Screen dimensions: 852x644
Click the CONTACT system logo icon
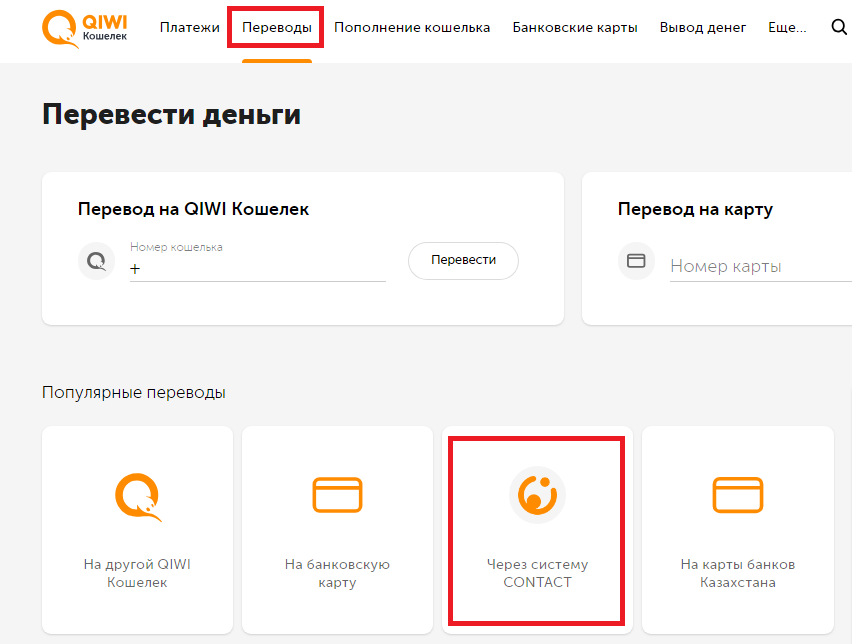pyautogui.click(x=537, y=495)
